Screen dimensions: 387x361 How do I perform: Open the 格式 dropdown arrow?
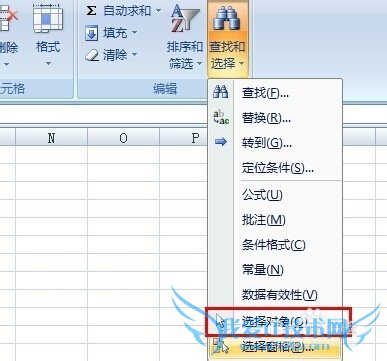pyautogui.click(x=48, y=63)
